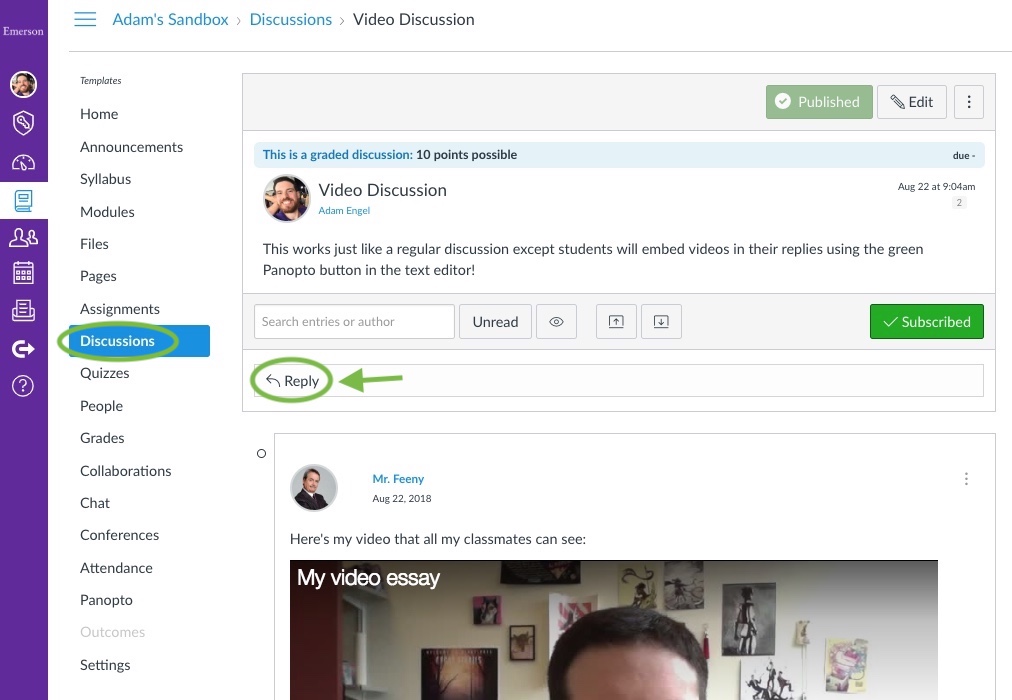The width and height of the screenshot is (1012, 700).
Task: Open Pages in course navigation
Action: click(x=98, y=276)
